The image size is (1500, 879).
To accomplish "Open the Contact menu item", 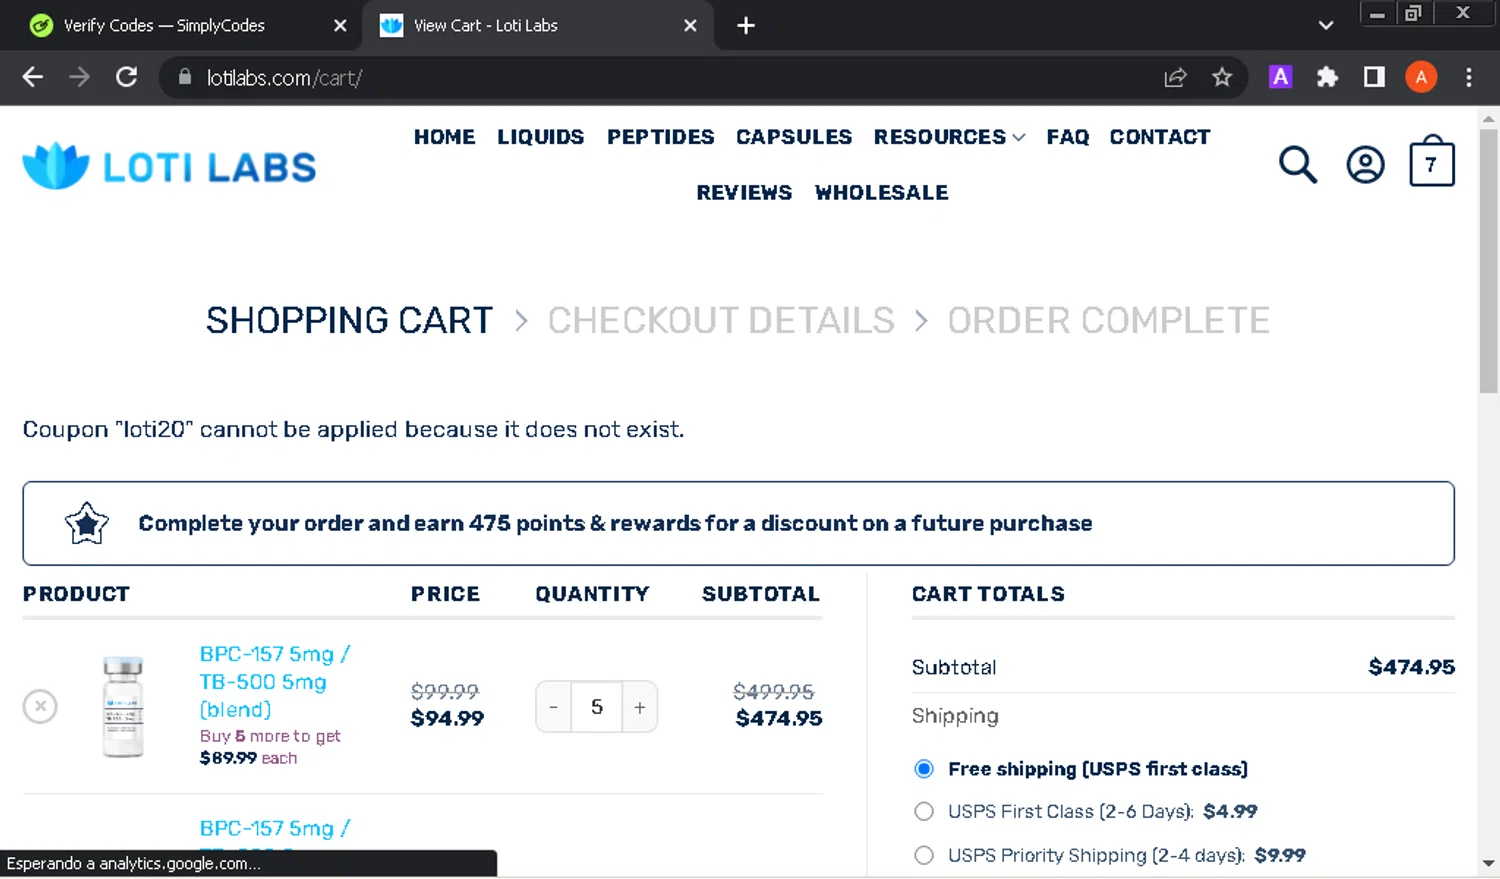I will [1160, 137].
